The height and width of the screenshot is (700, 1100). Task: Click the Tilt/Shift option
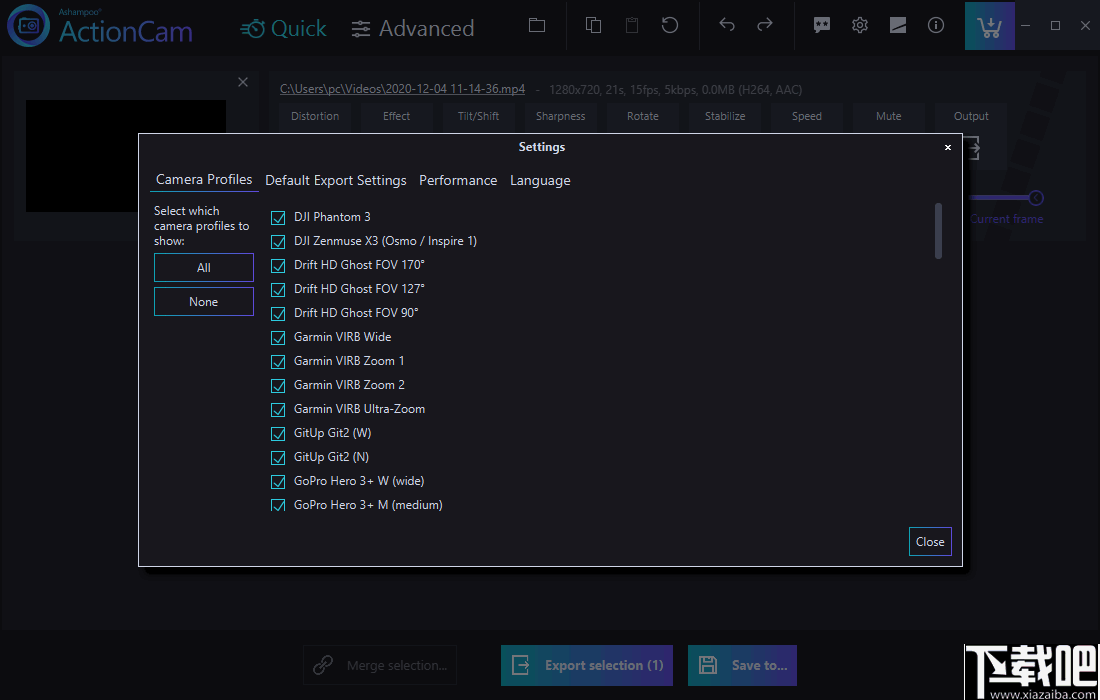point(478,116)
